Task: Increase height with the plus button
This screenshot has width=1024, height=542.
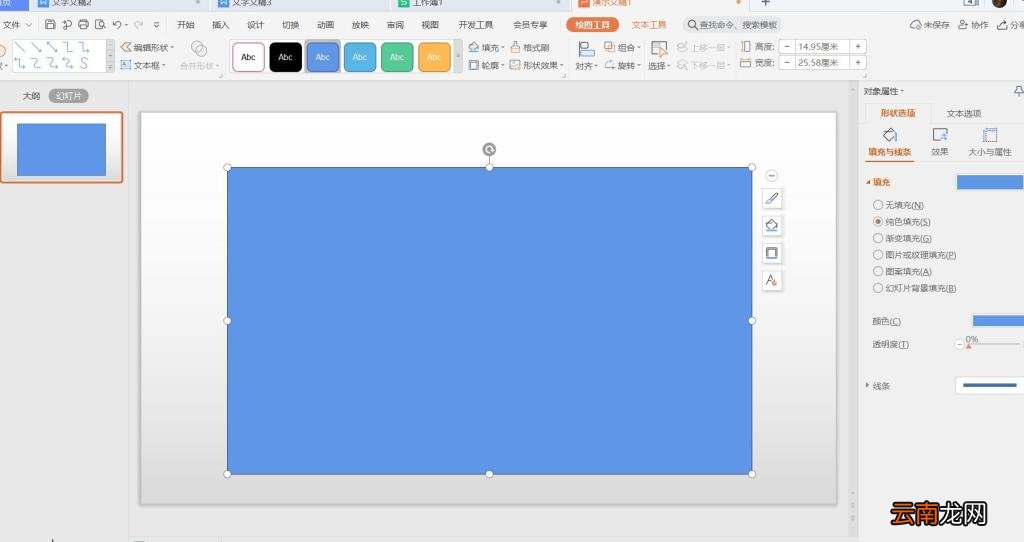Action: 857,46
